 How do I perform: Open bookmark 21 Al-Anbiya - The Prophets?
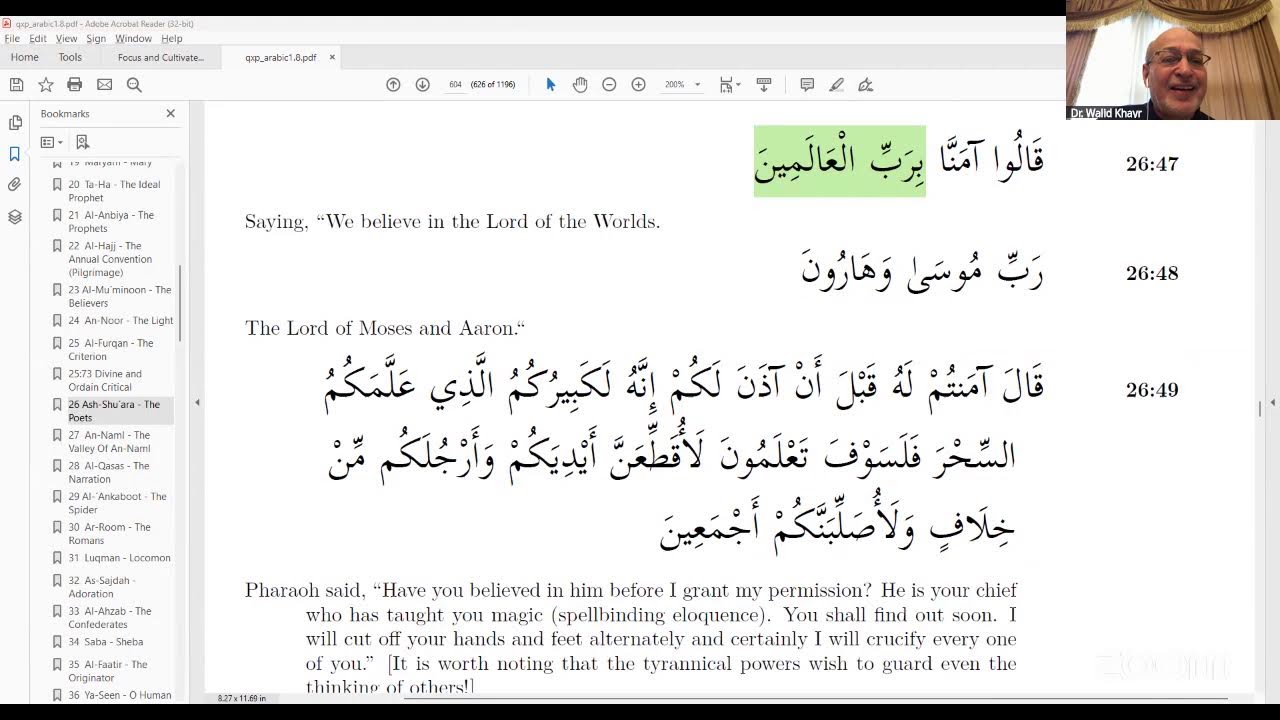pos(111,222)
